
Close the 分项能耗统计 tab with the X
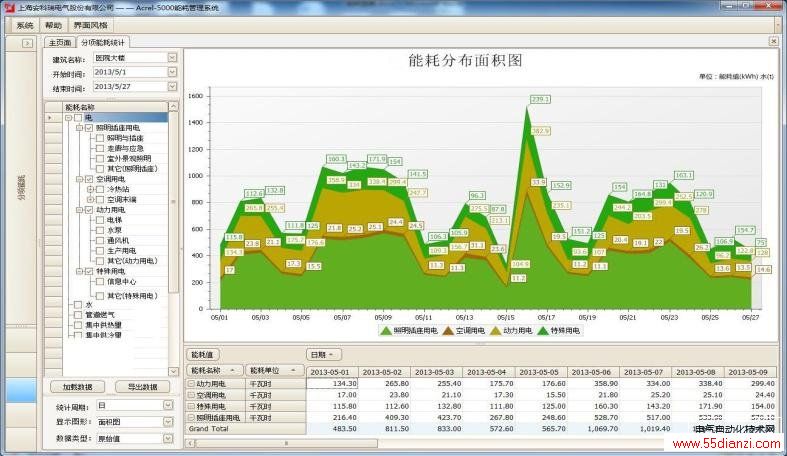coord(773,41)
